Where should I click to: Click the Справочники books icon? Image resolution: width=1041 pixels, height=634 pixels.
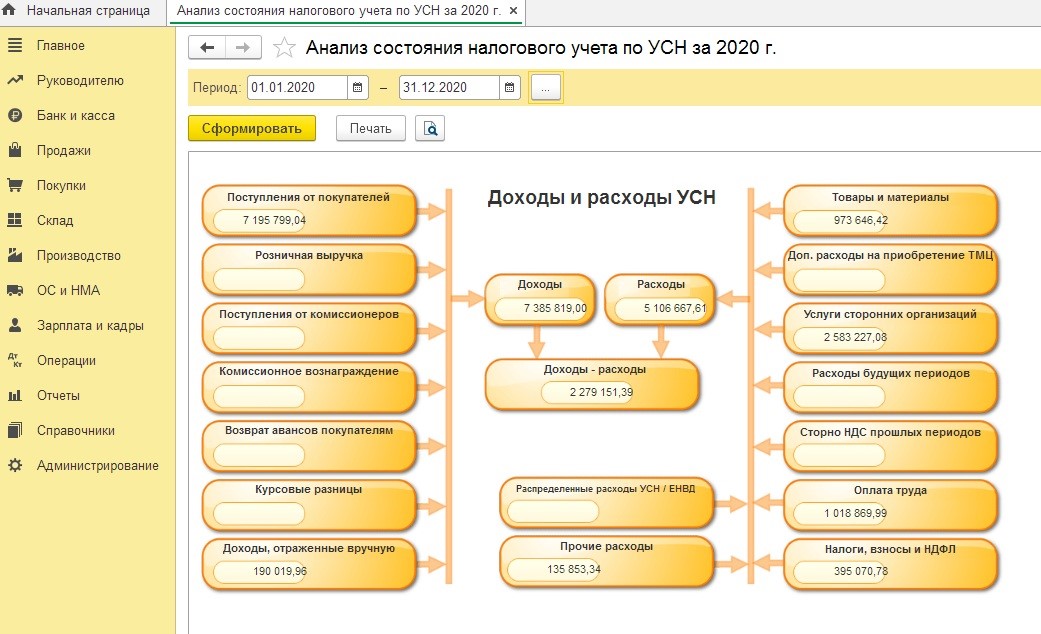pyautogui.click(x=15, y=430)
